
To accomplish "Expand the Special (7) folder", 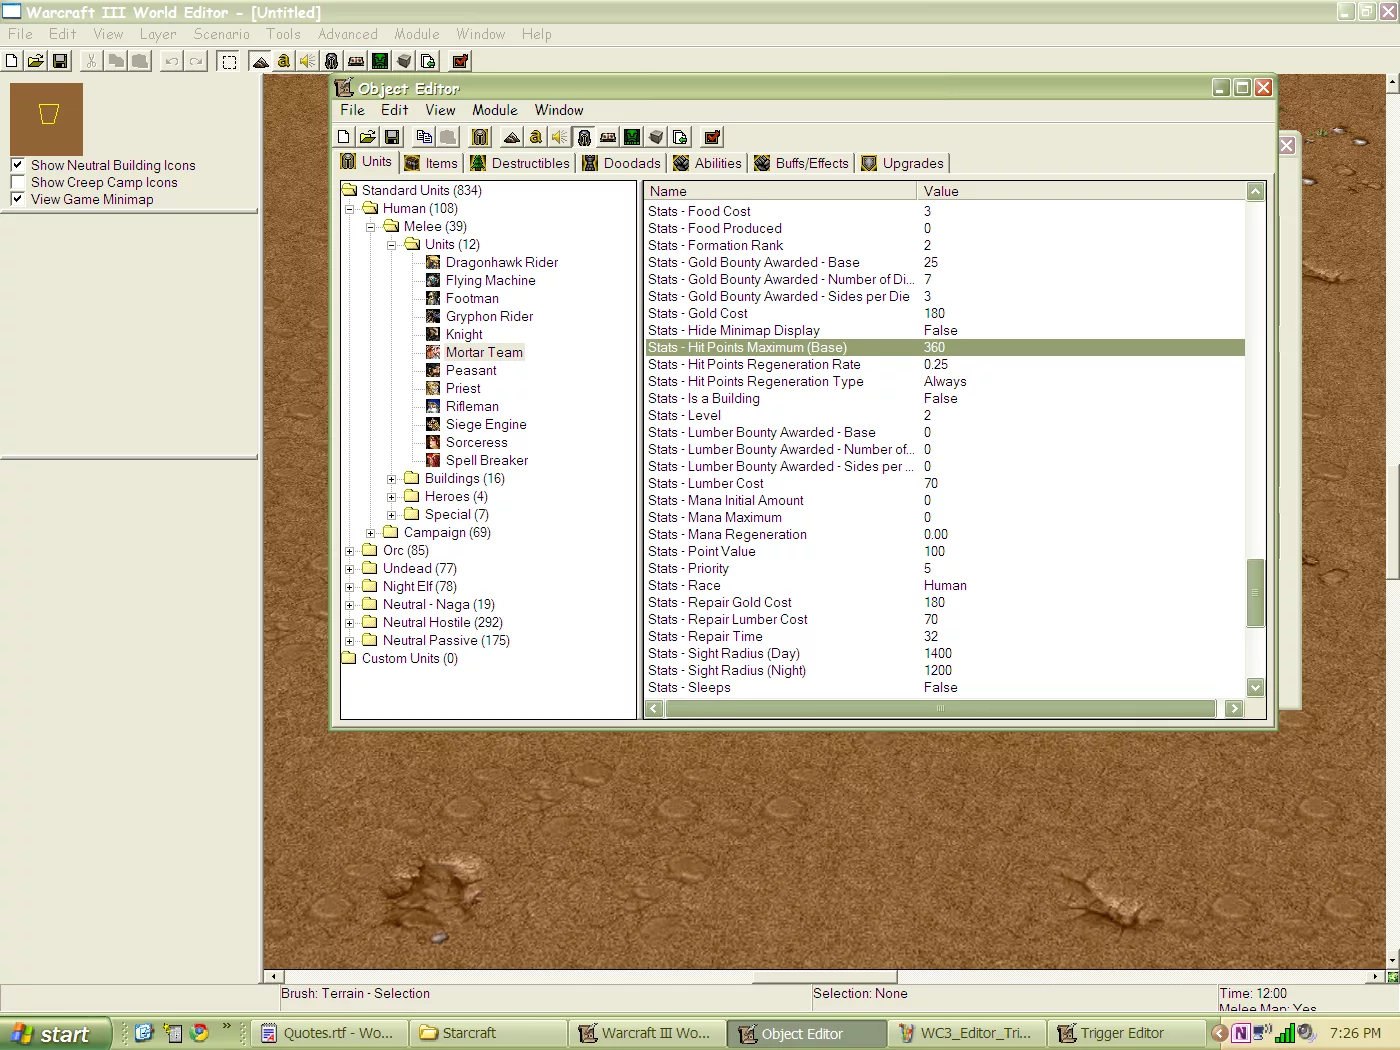I will (392, 515).
